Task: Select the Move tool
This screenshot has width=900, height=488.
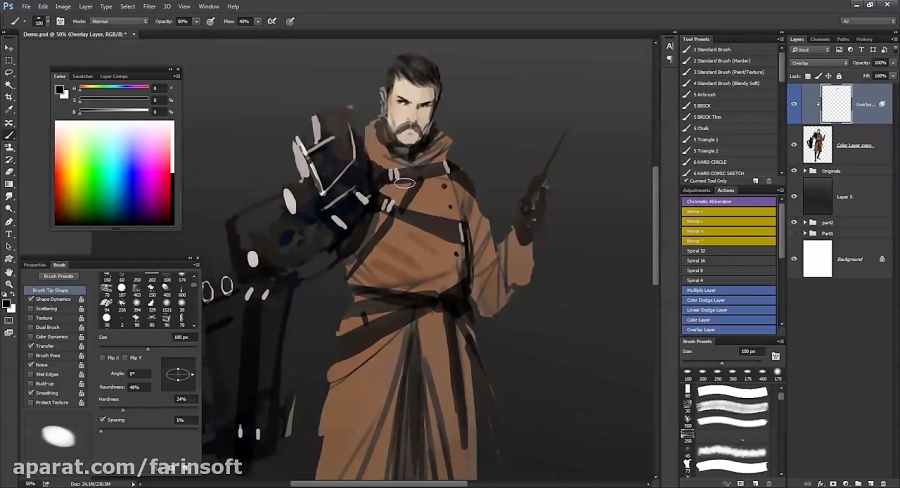Action: 9,48
